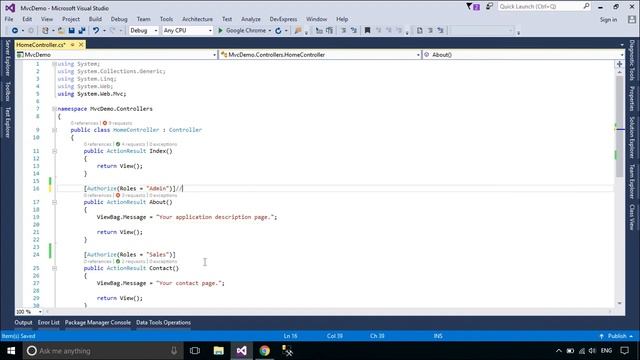Open the MvcDemo.Controllers.HomeController type dropdown

pos(320,55)
